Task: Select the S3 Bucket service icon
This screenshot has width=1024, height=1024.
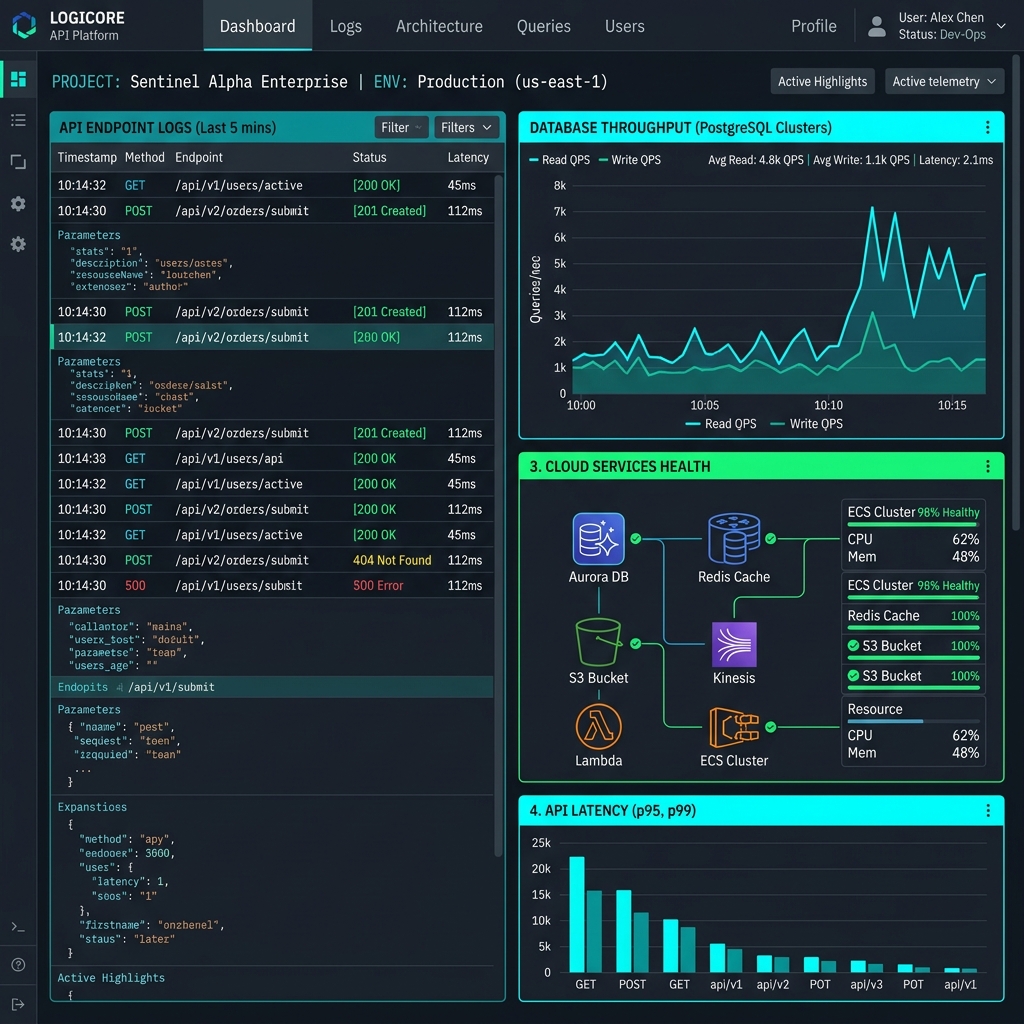Action: (598, 642)
